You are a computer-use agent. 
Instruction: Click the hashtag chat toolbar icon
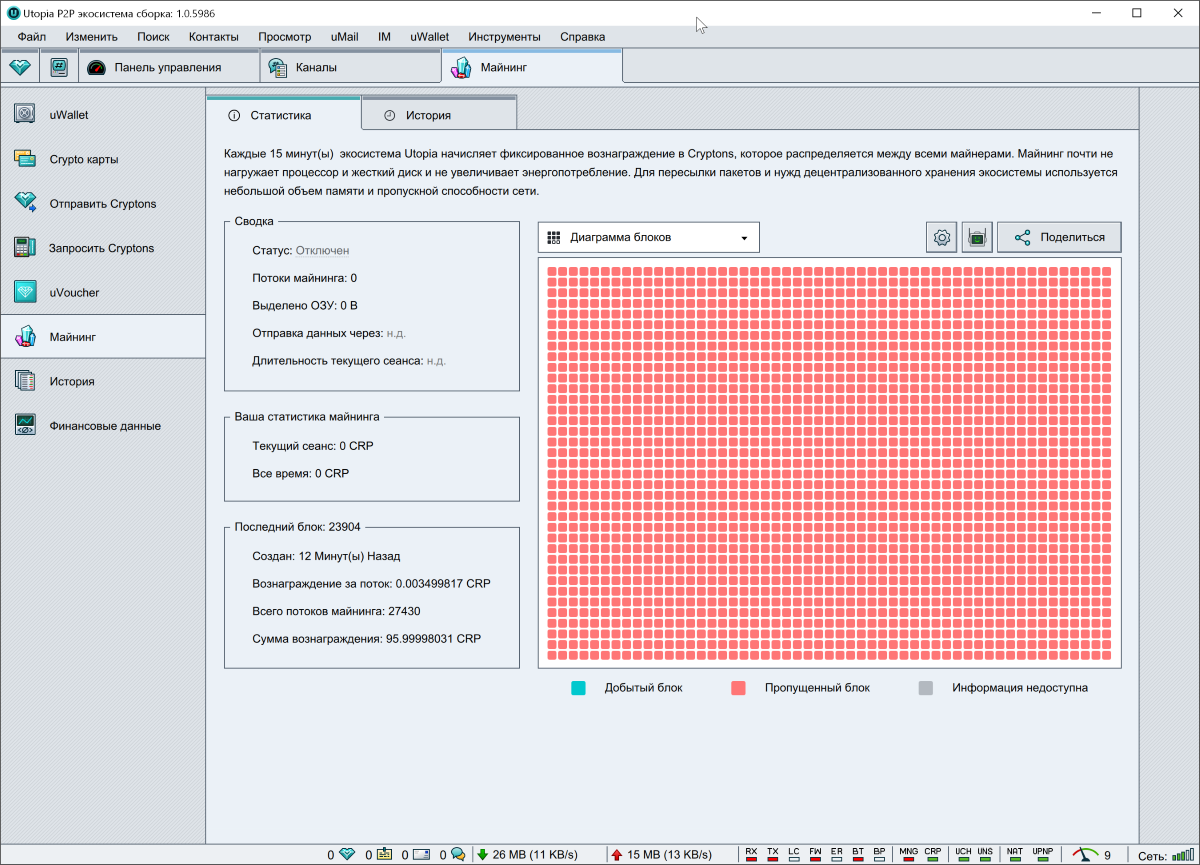(60, 67)
